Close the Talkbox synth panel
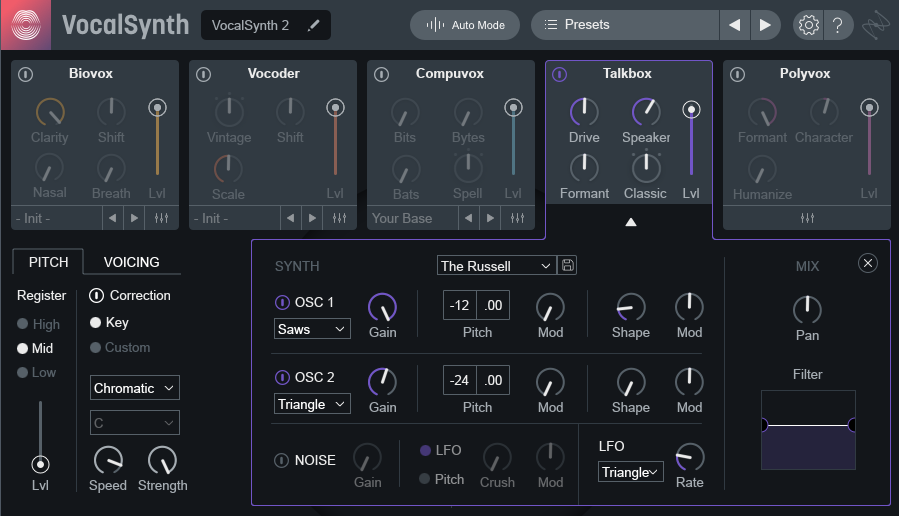899x516 pixels. point(867,263)
